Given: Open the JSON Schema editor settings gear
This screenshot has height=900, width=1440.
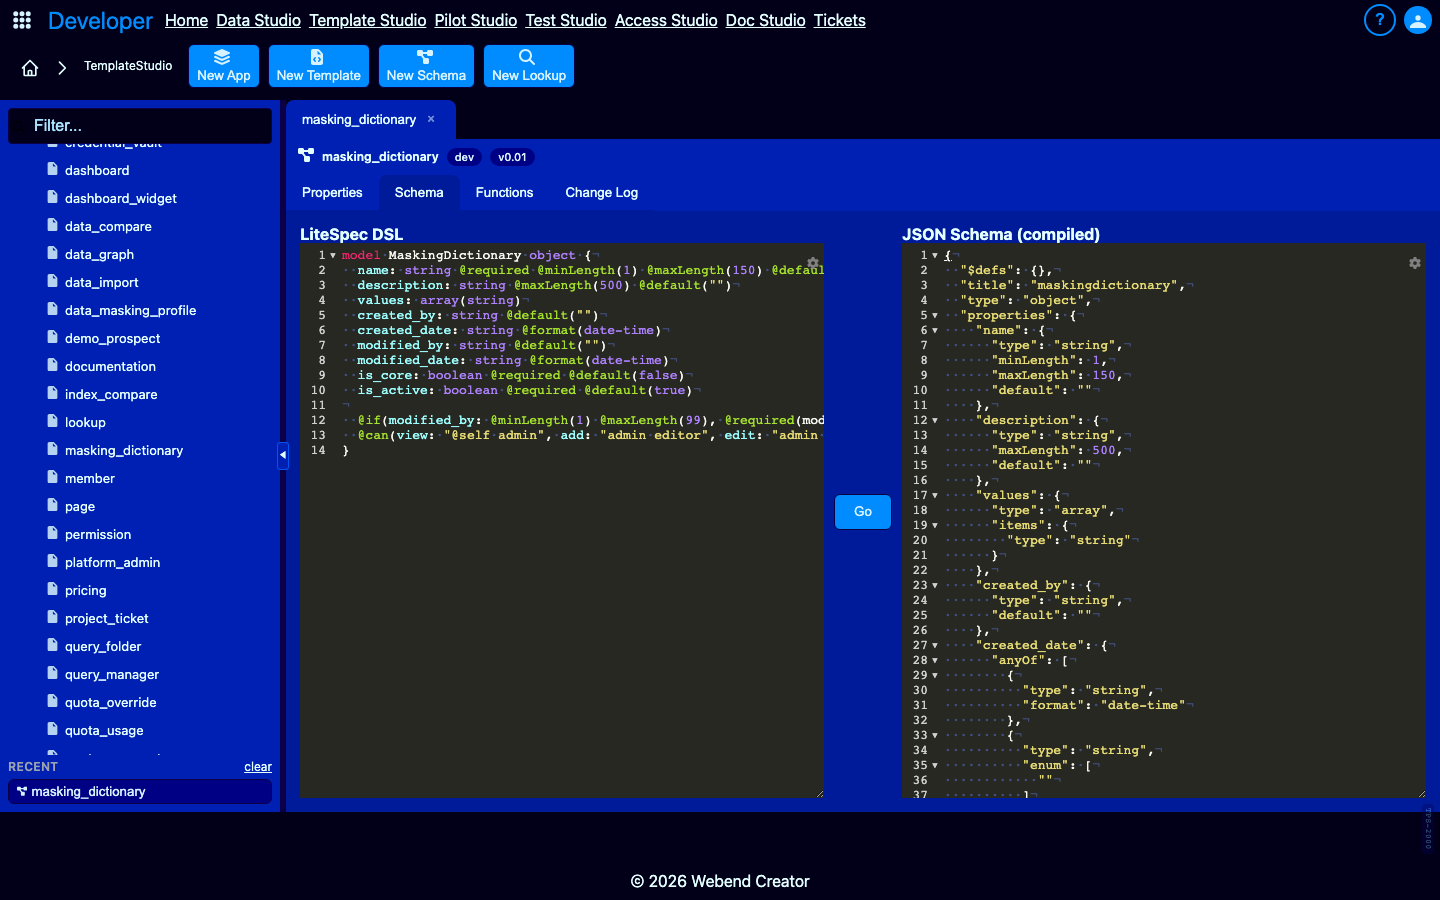Looking at the screenshot, I should coord(1415,263).
